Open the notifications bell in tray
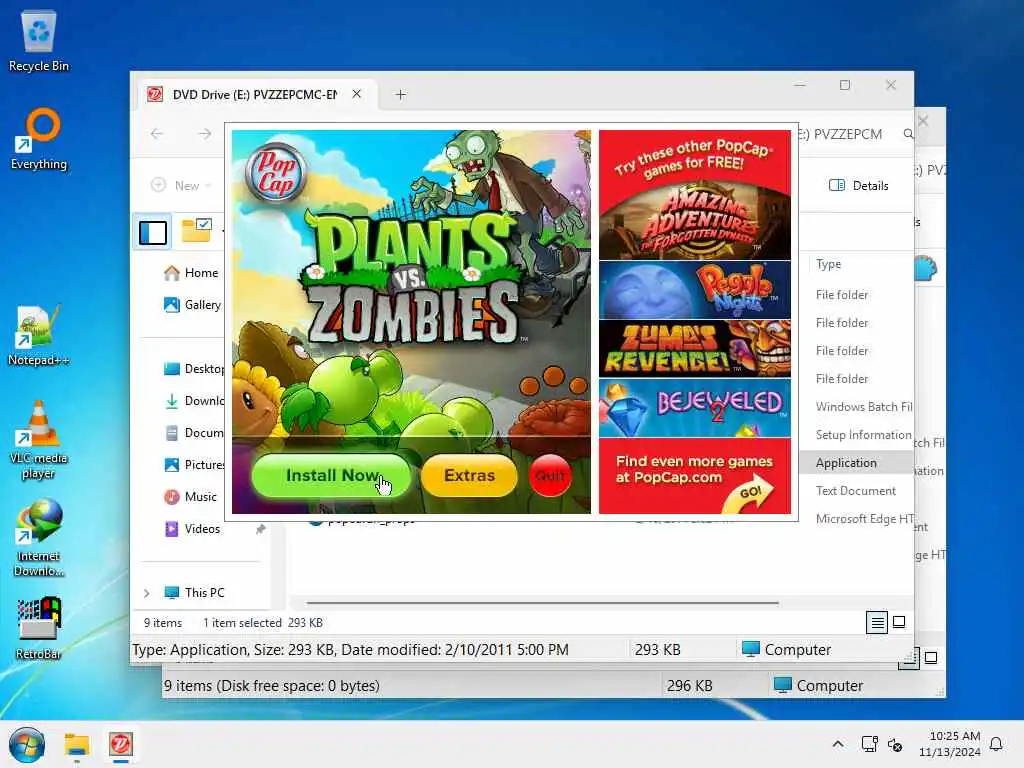The width and height of the screenshot is (1024, 768). [996, 744]
